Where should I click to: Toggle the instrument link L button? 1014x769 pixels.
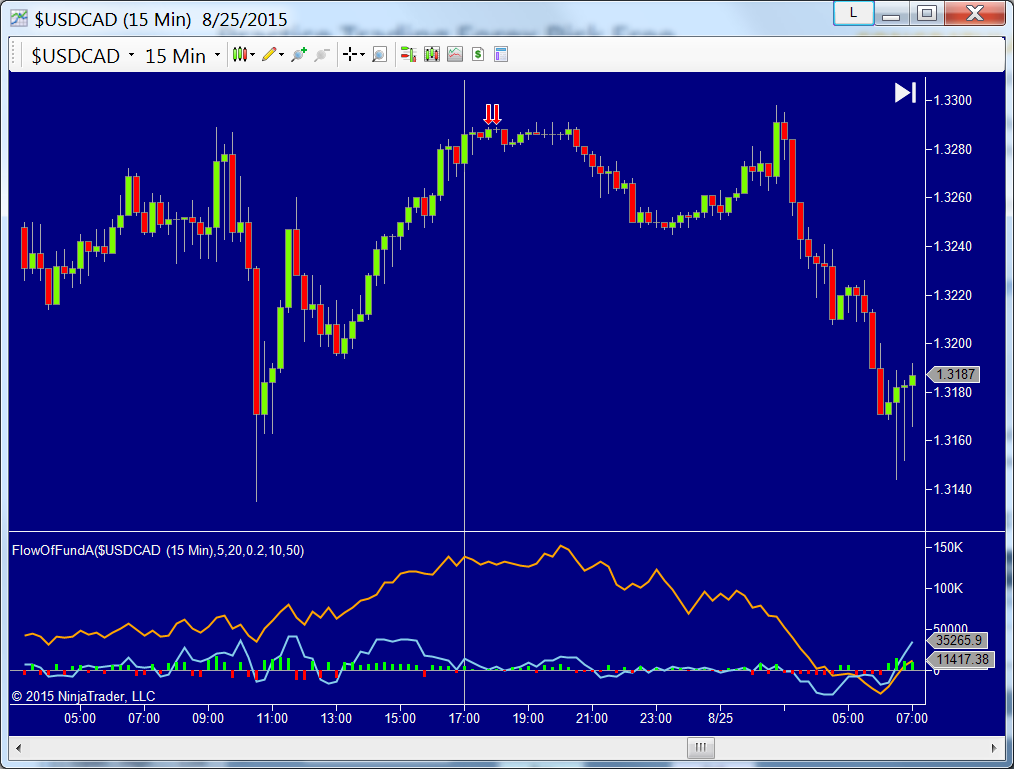(x=852, y=13)
